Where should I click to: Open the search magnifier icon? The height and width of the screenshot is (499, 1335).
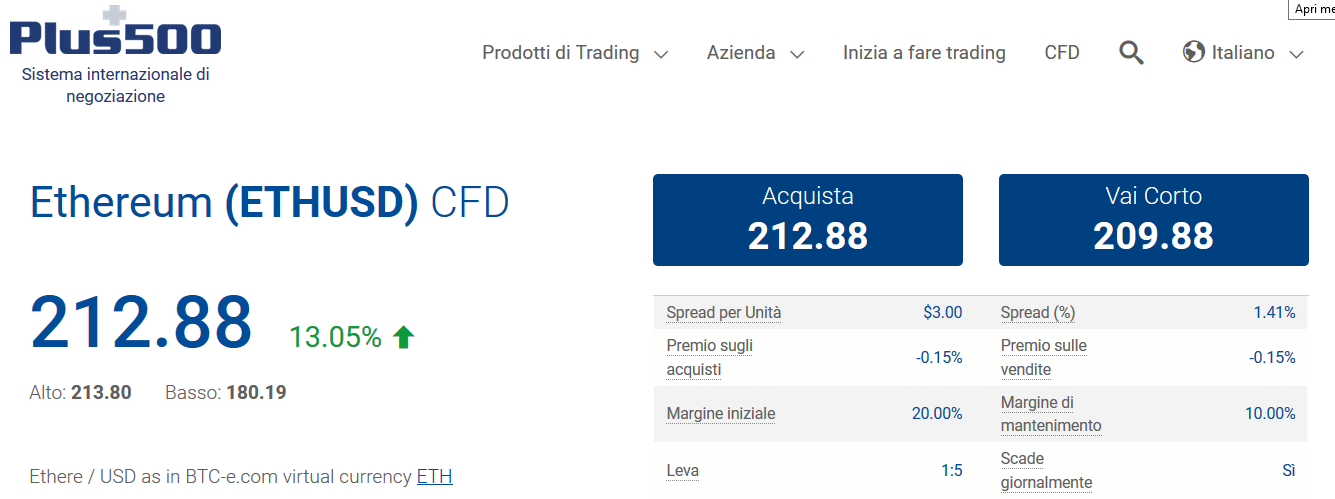point(1131,53)
